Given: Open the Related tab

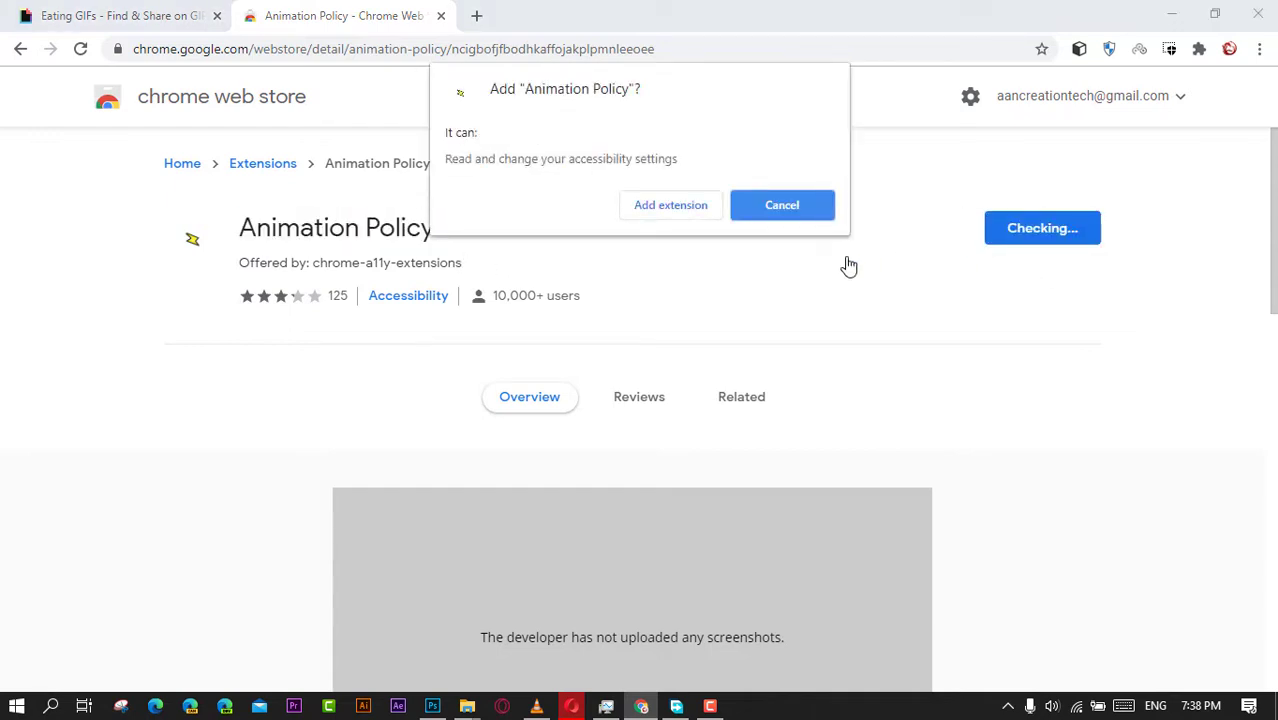Looking at the screenshot, I should click(x=741, y=397).
